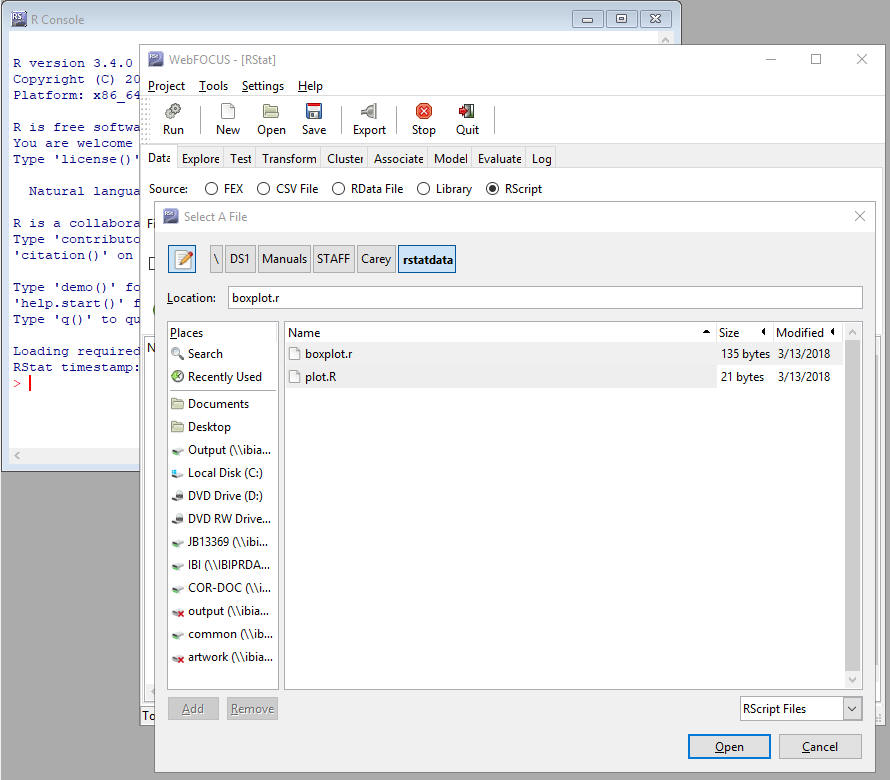Screen dimensions: 890x780
Task: Click the Run toolbar icon
Action: 173,111
